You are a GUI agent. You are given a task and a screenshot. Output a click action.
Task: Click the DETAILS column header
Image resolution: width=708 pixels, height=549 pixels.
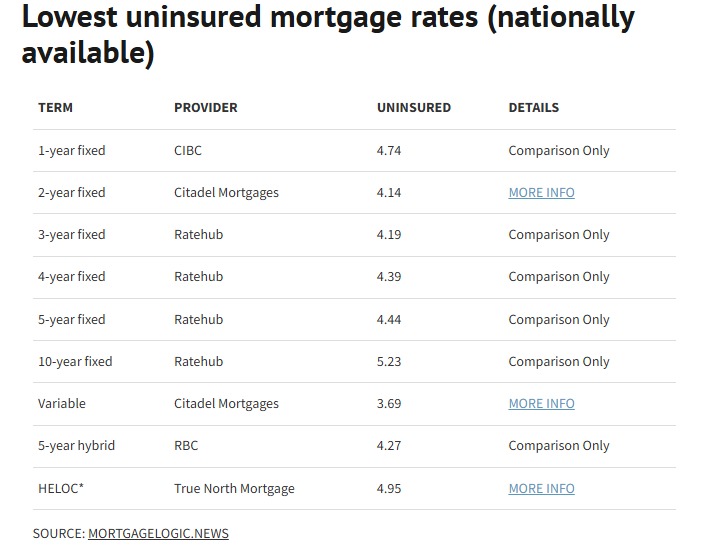point(533,107)
